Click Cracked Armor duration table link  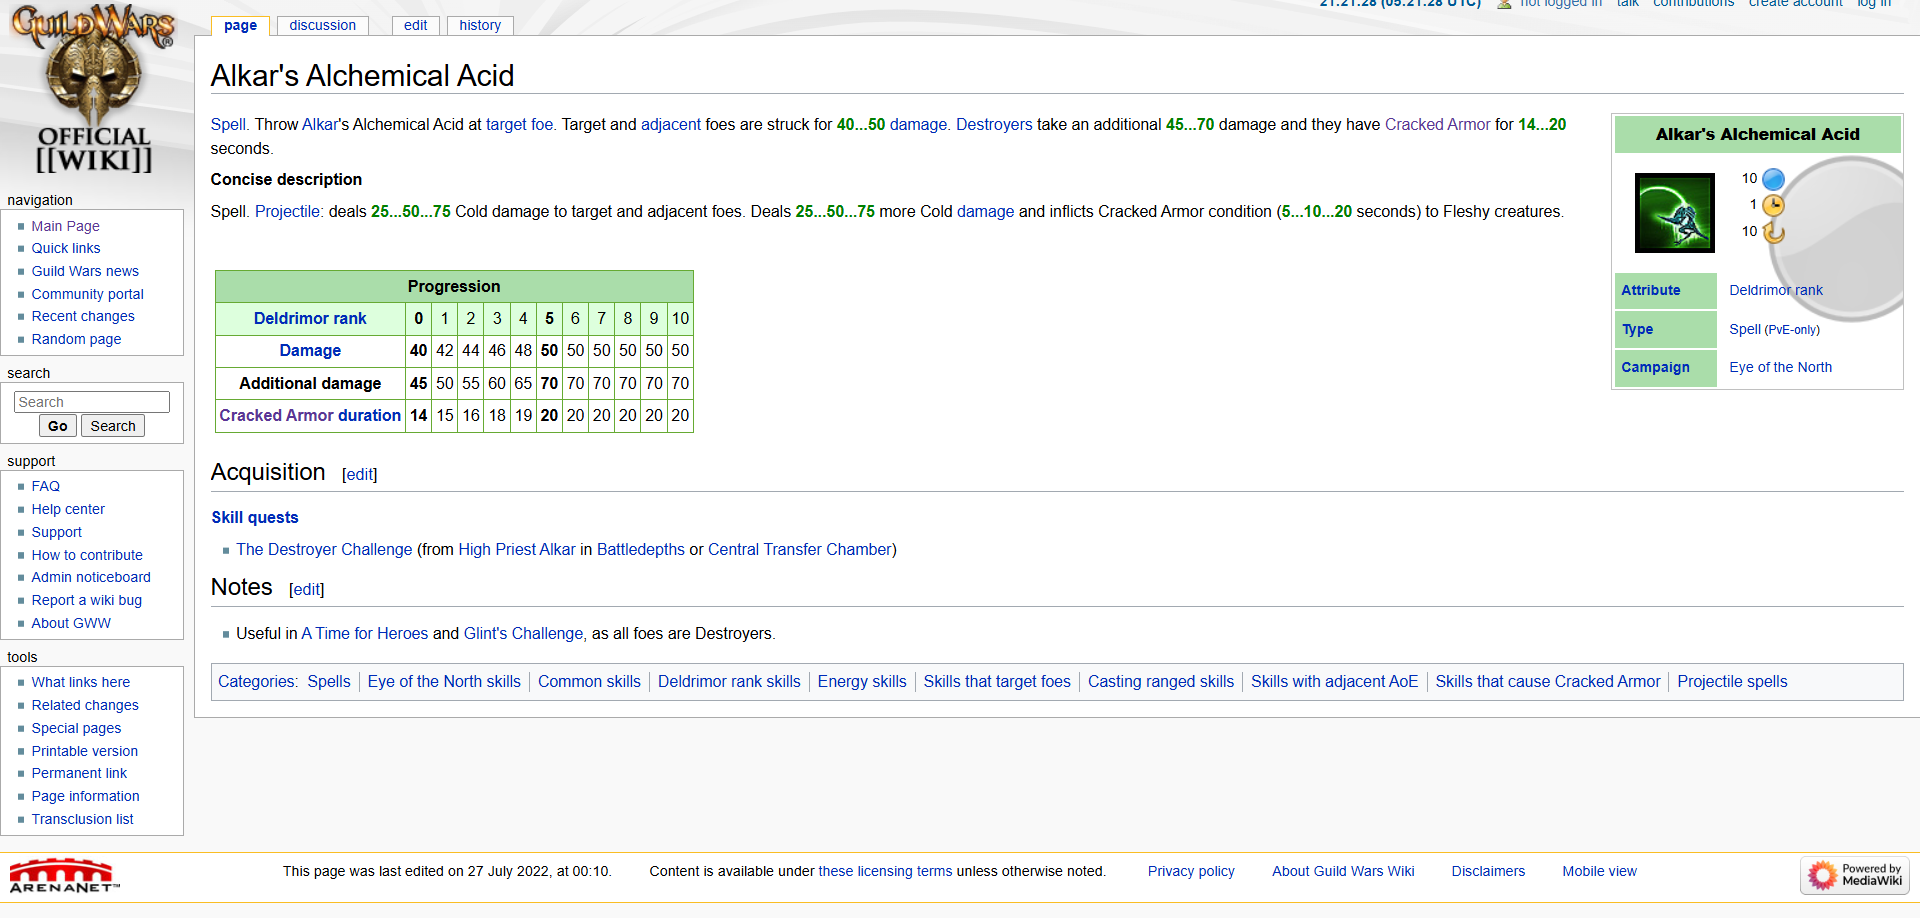pyautogui.click(x=310, y=415)
